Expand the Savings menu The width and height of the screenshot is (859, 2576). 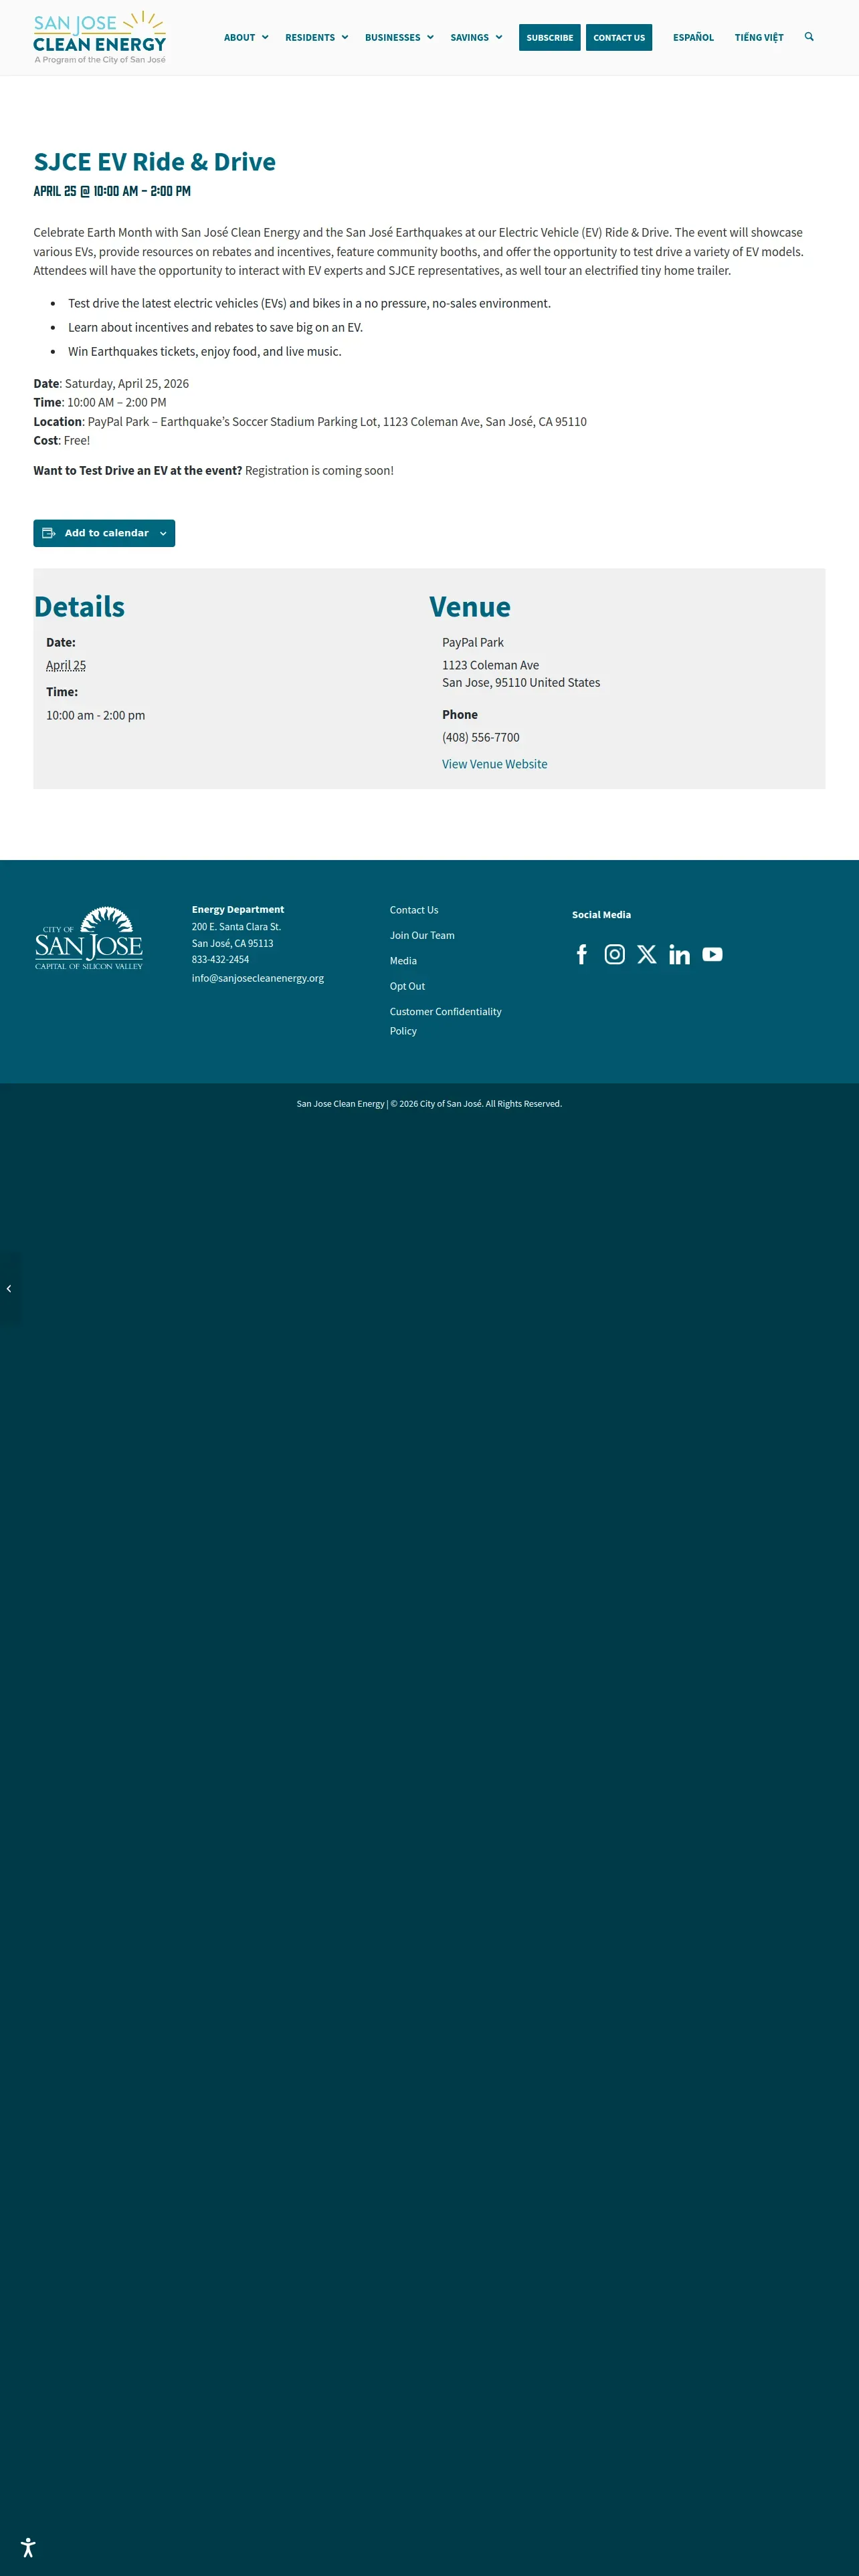pos(476,38)
